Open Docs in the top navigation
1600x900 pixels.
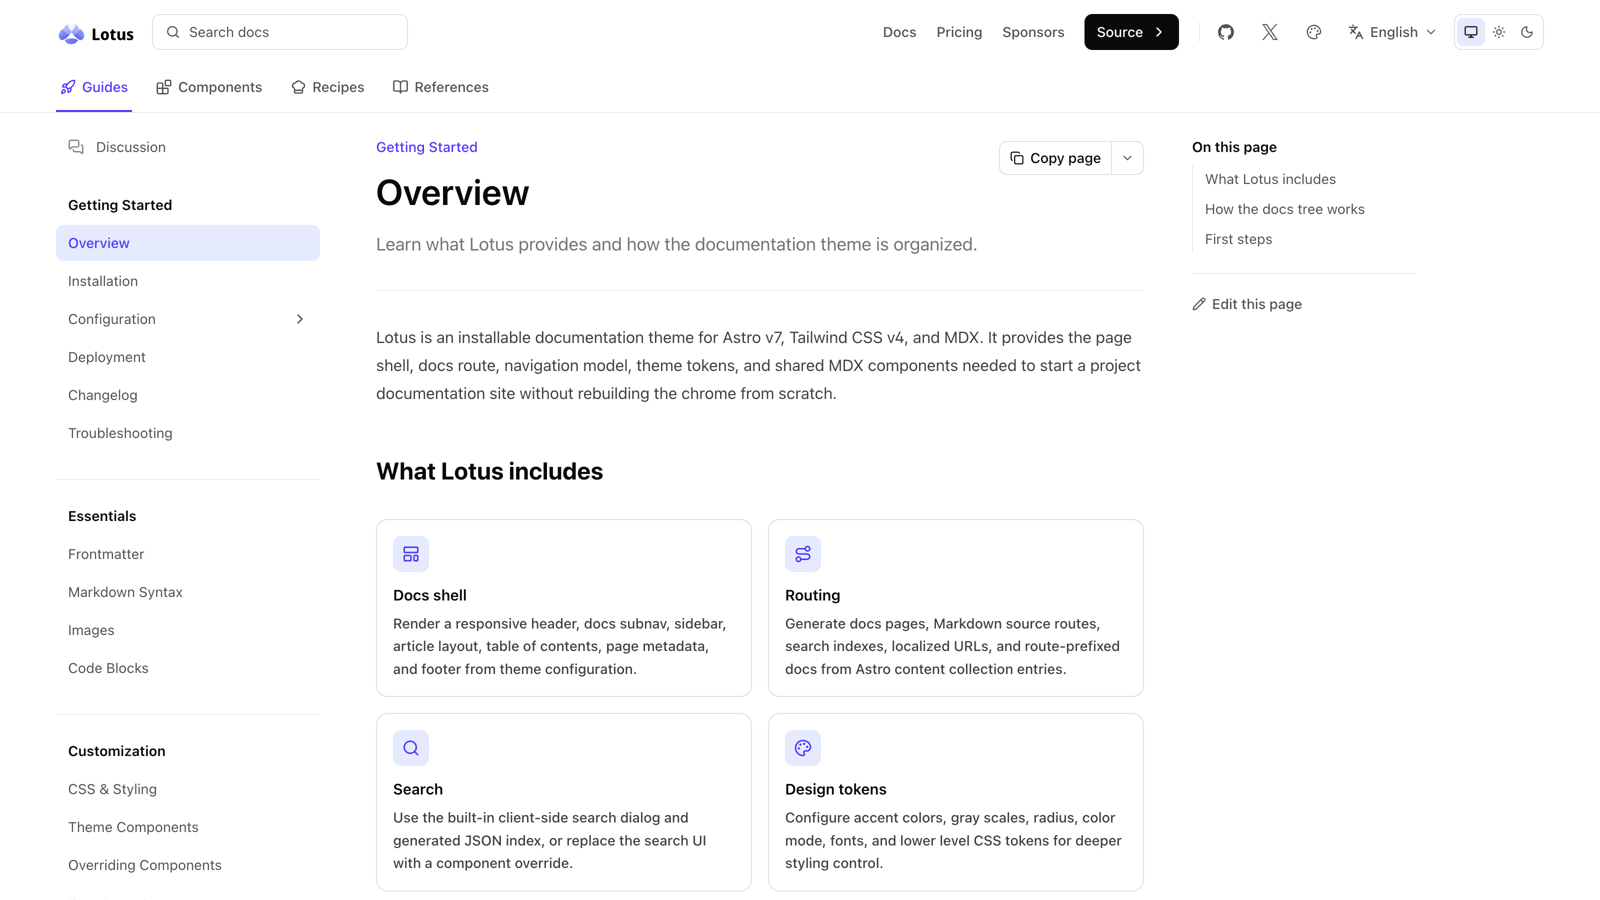point(900,32)
